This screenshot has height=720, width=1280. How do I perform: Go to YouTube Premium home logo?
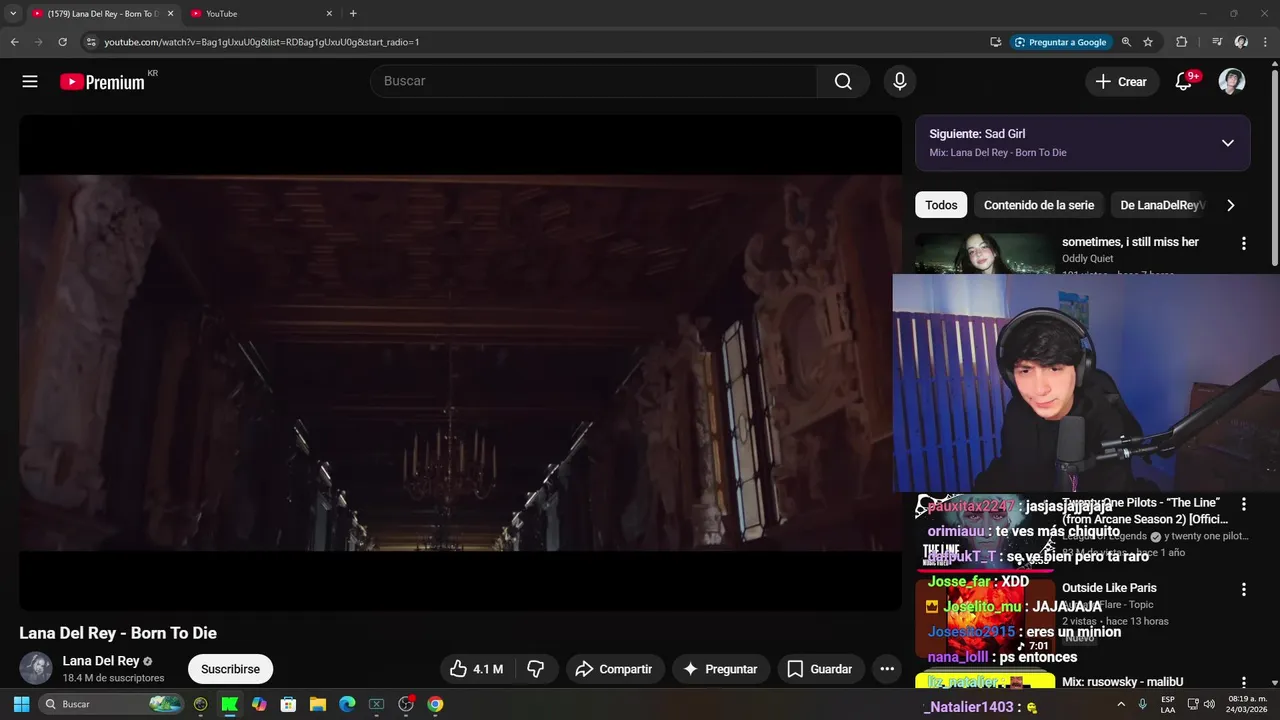pyautogui.click(x=102, y=82)
